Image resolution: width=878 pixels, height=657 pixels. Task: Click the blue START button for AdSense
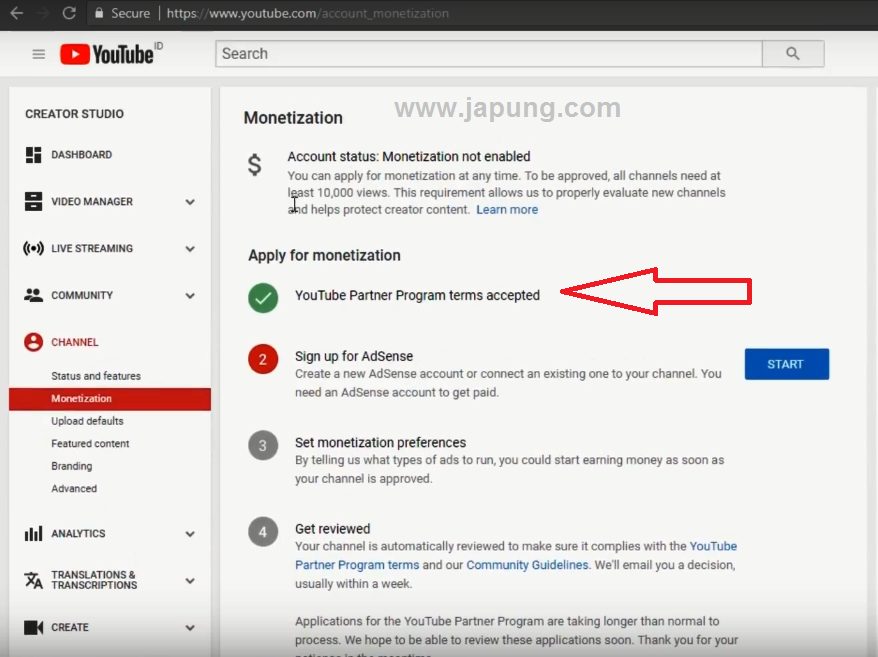pos(787,364)
